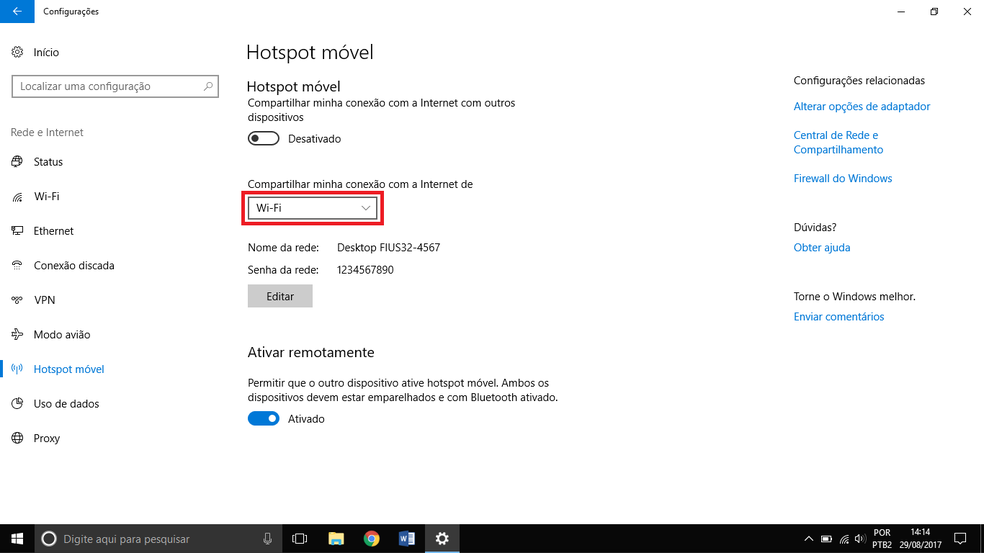The width and height of the screenshot is (984, 553).
Task: Click the POR PTB2 language indicator
Action: (882, 539)
